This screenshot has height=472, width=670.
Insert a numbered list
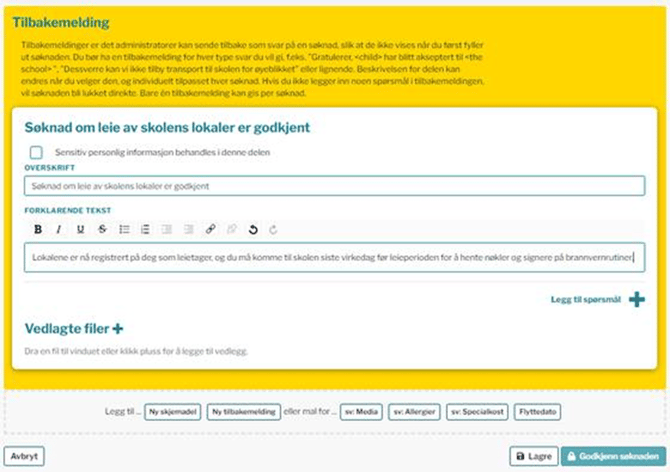[x=145, y=229]
